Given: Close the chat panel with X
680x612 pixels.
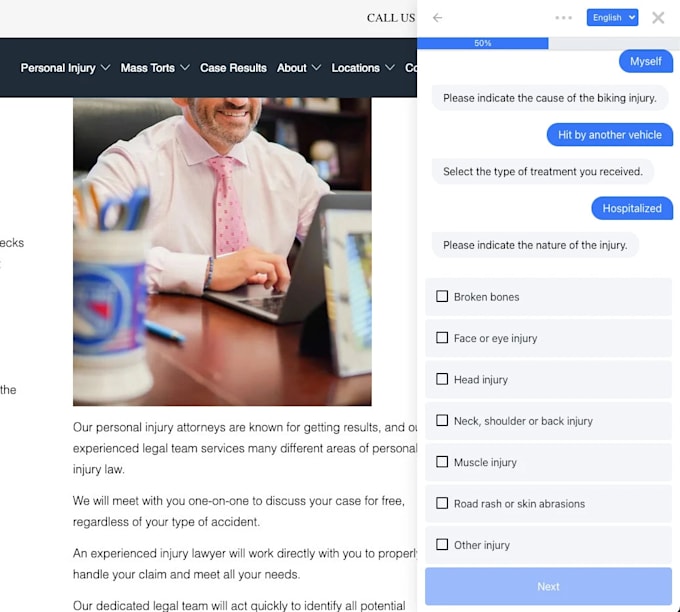Looking at the screenshot, I should [x=658, y=18].
